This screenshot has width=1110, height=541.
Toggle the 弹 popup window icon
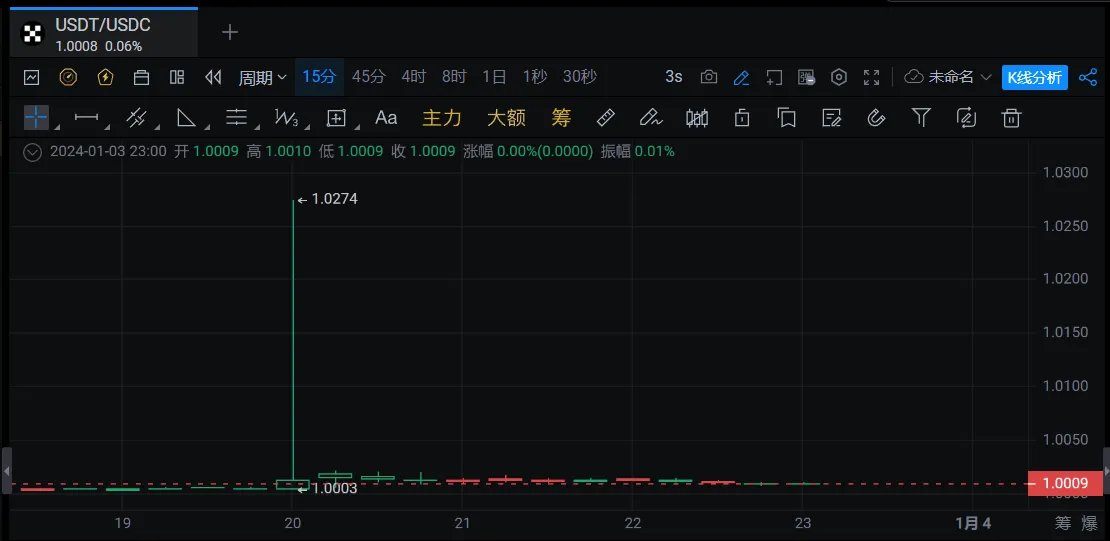806,77
